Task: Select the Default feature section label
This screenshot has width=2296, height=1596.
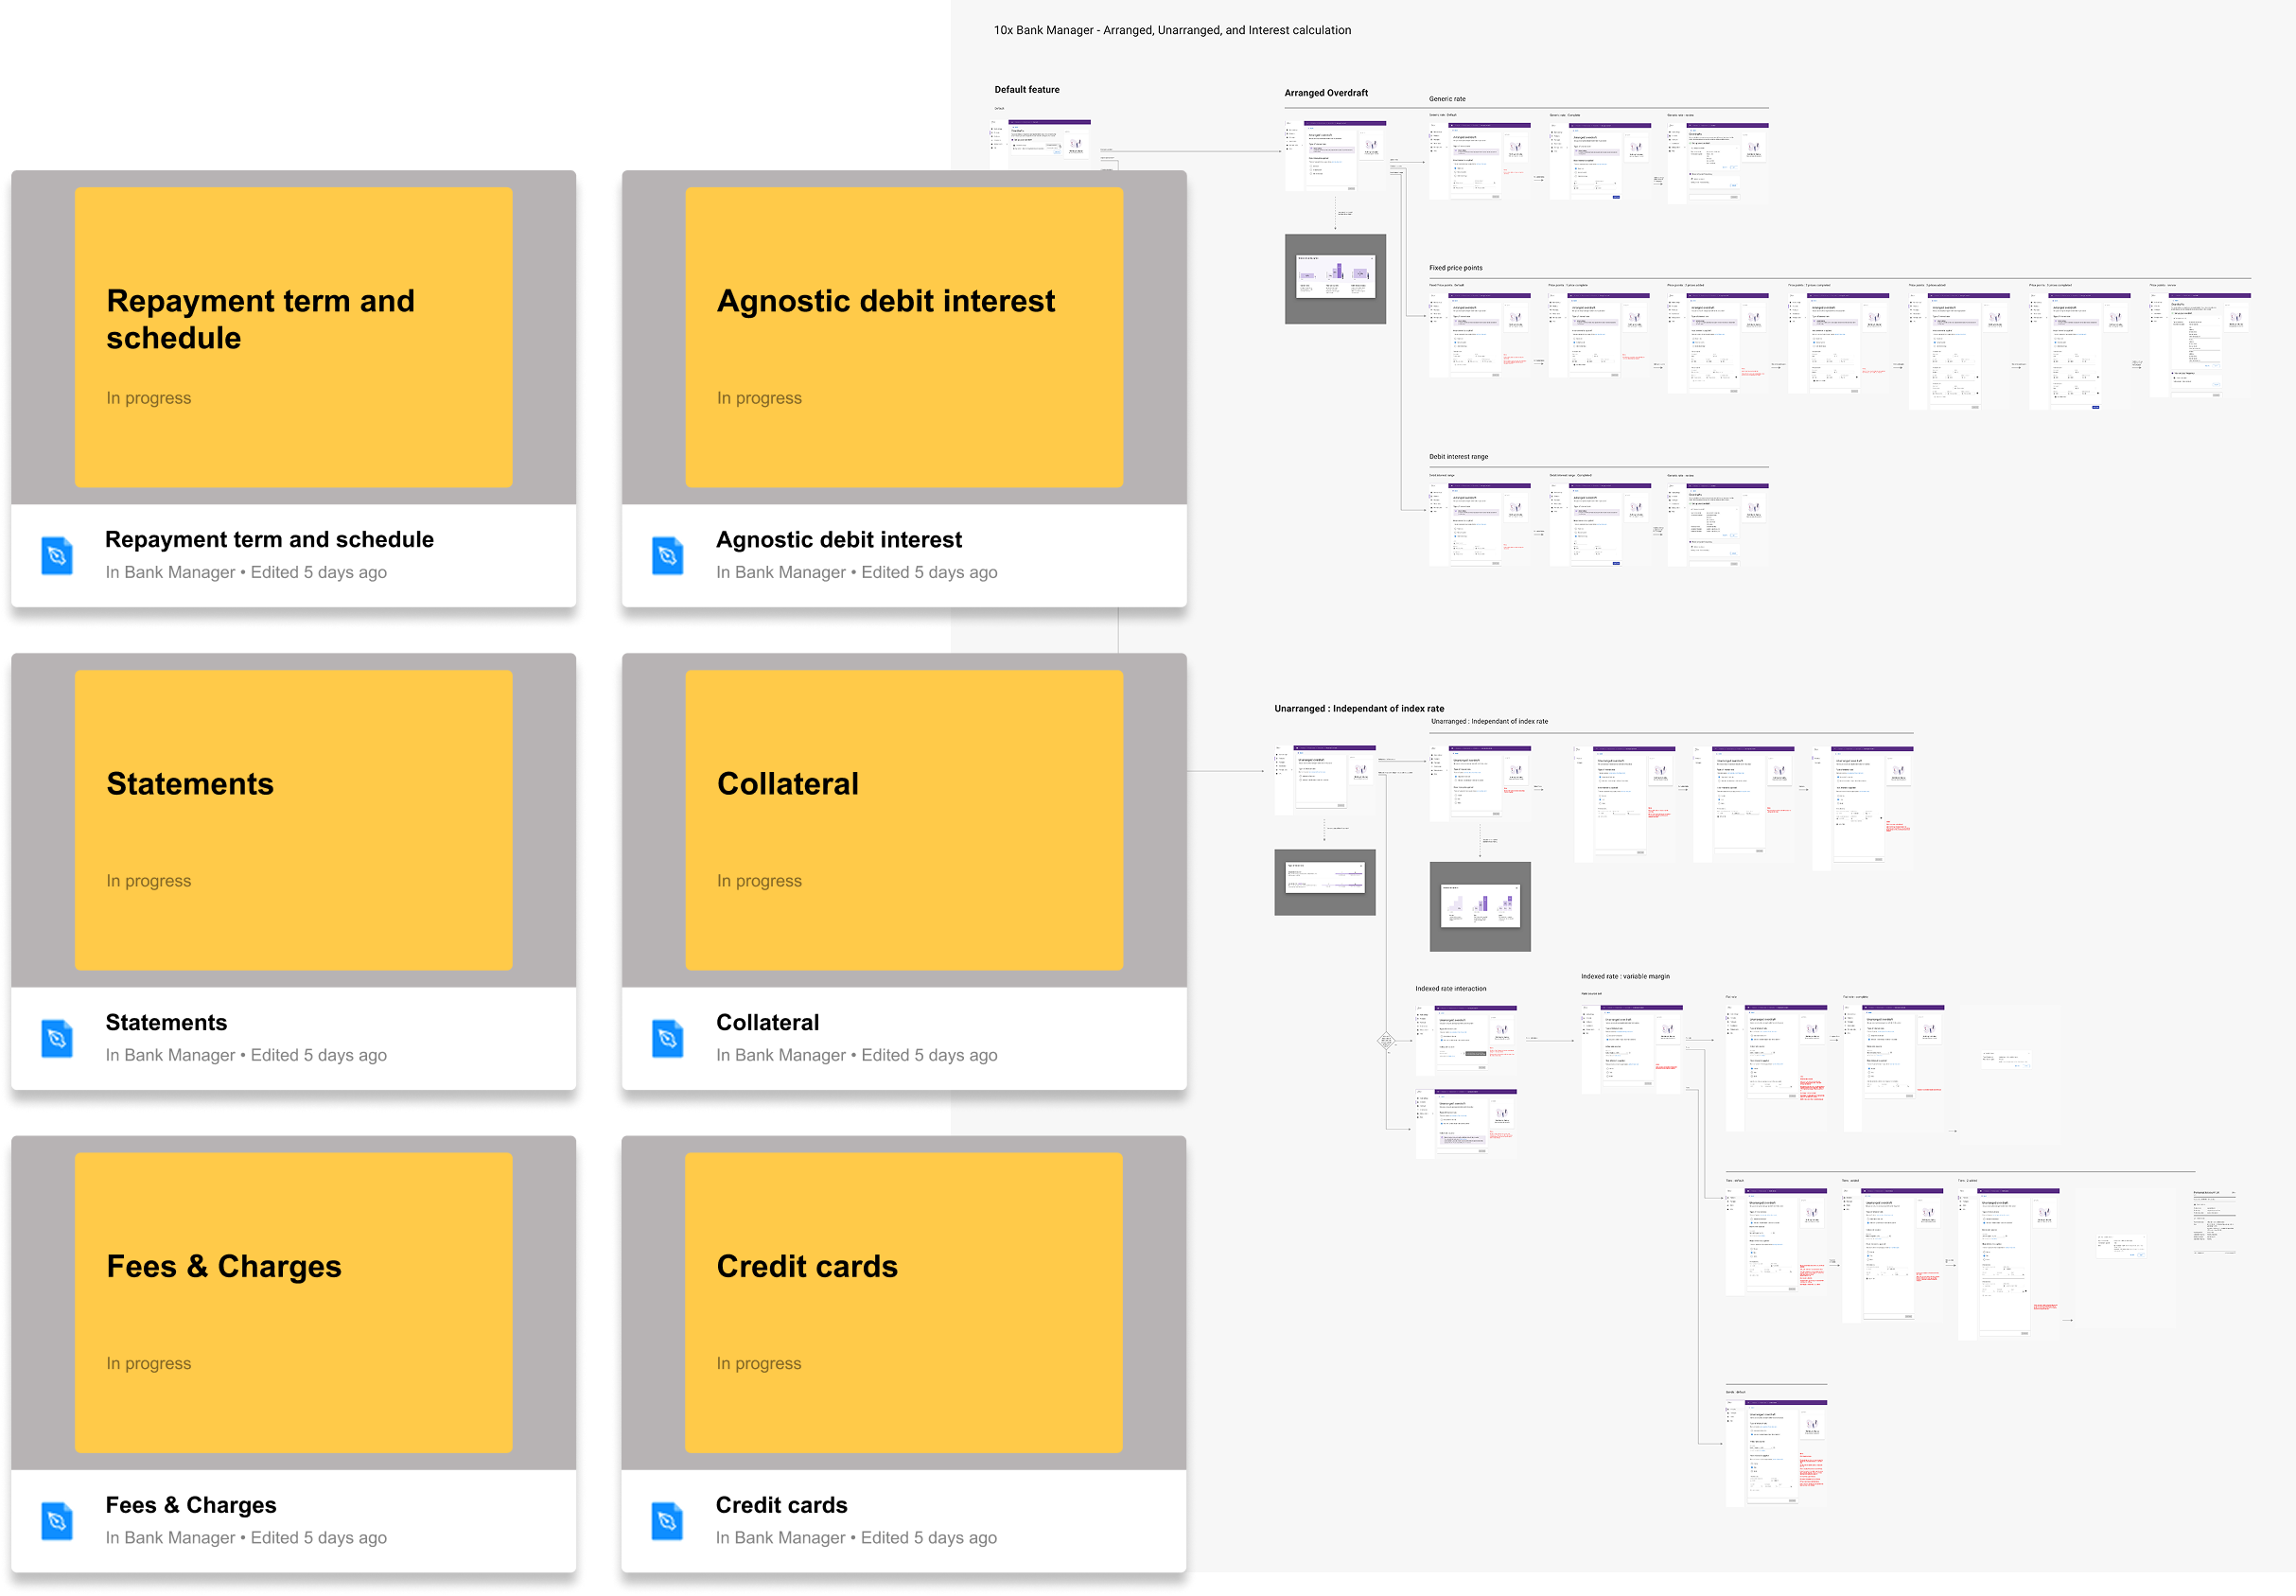Action: click(1026, 90)
